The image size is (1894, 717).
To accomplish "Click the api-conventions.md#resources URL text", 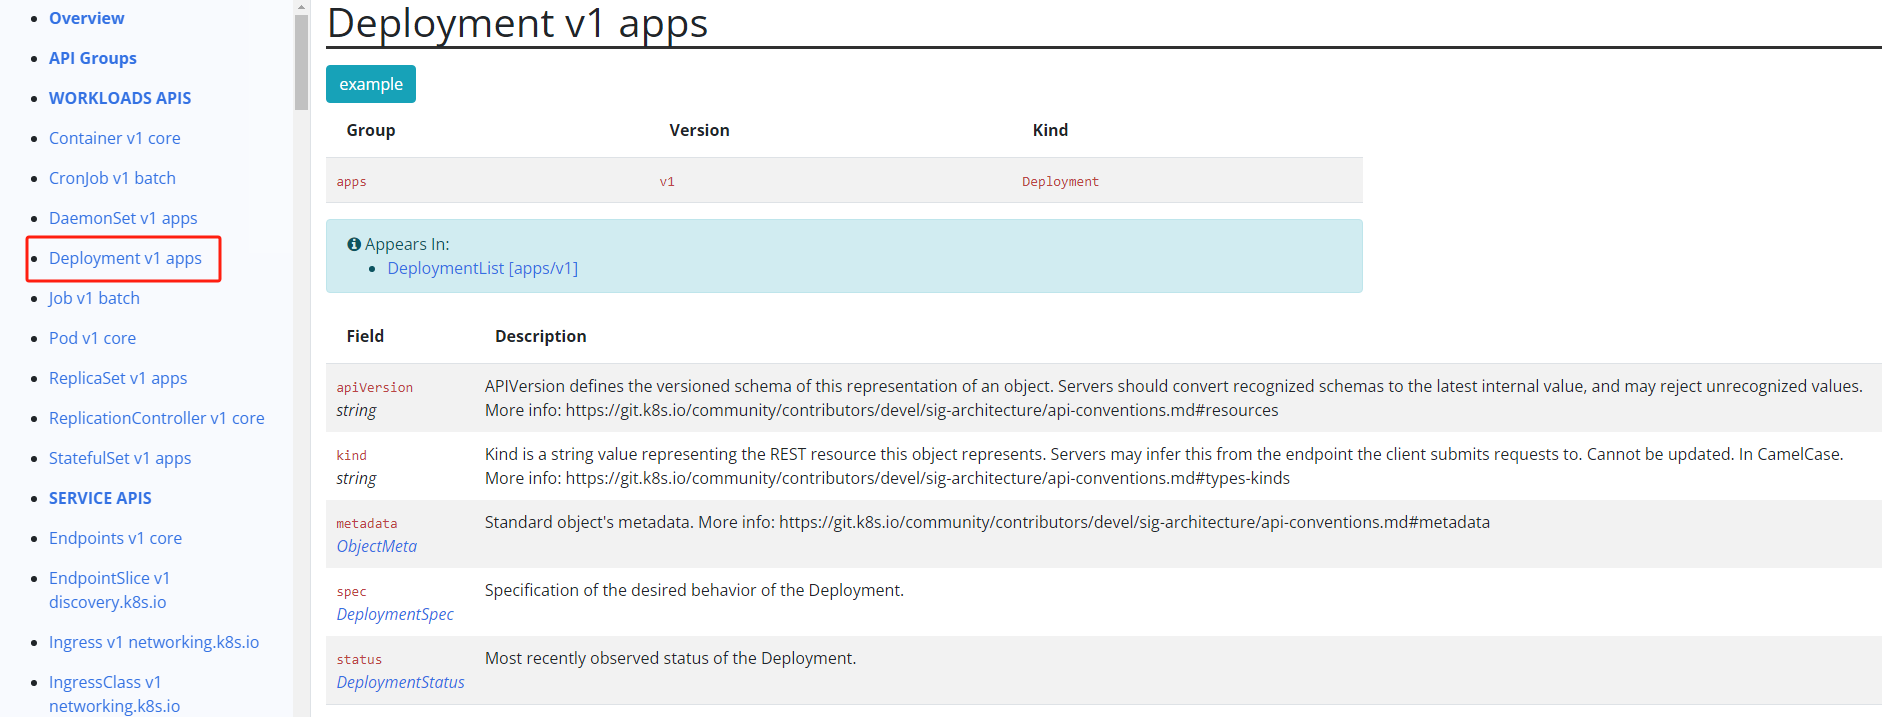I will click(922, 410).
